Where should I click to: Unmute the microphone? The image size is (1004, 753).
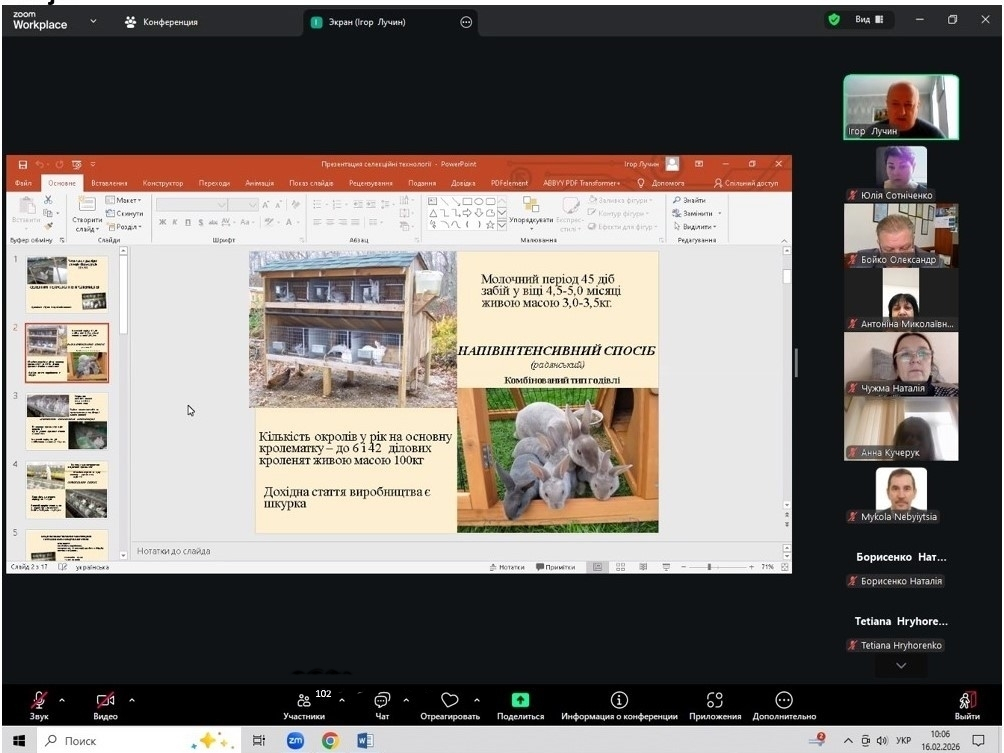point(39,701)
